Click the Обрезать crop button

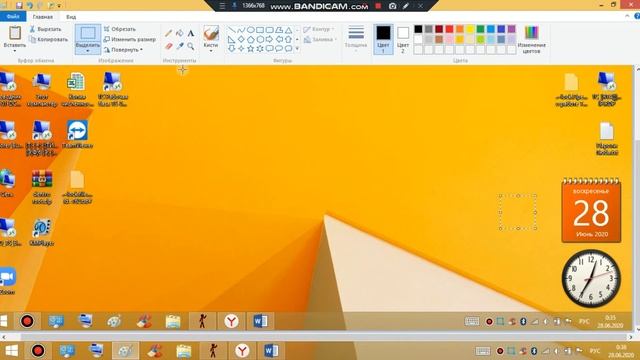click(x=120, y=29)
